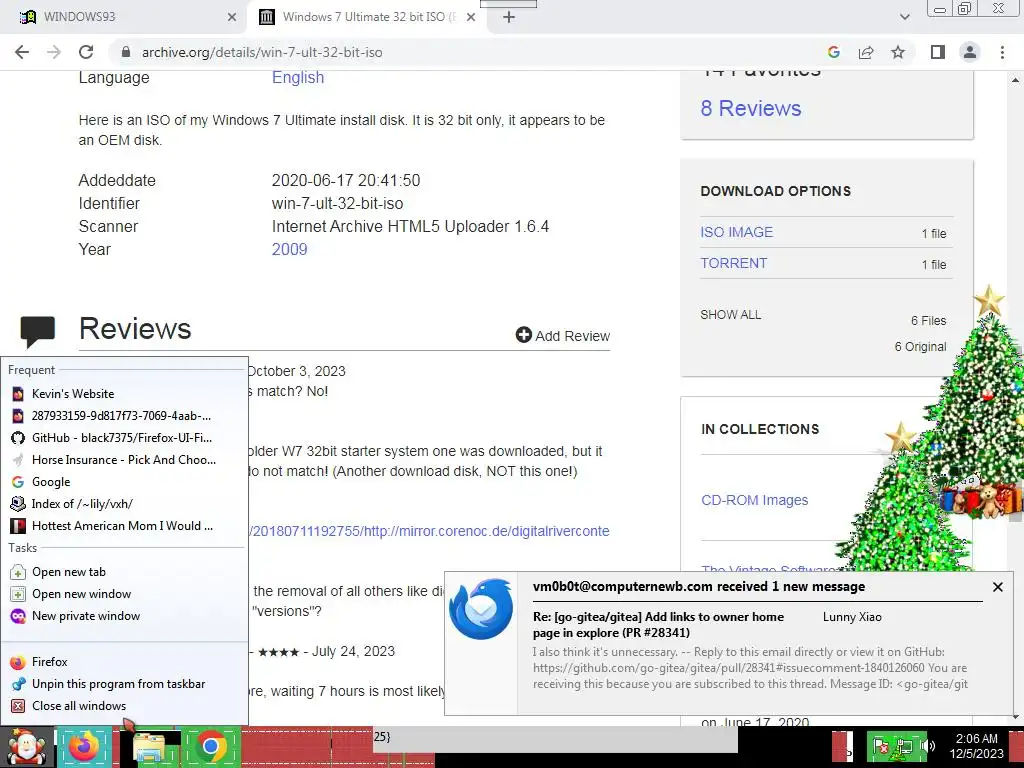Click the Addeddate value 2020-06-17 20:41:50
Viewport: 1024px width, 768px height.
coord(346,181)
